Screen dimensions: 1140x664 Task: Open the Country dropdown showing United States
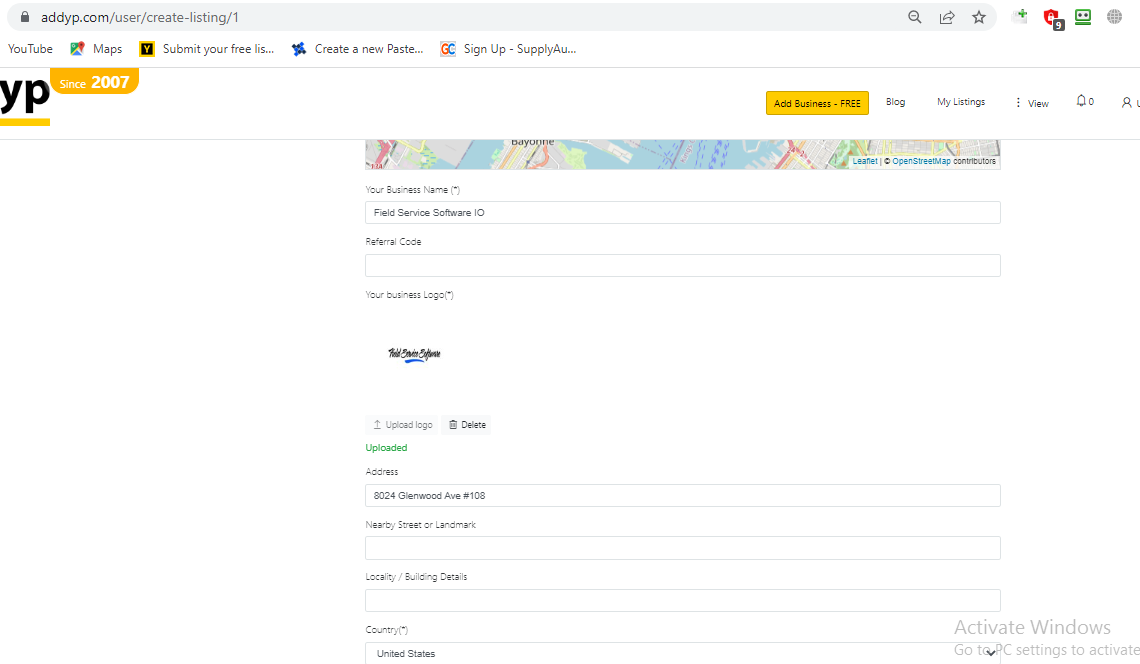683,653
